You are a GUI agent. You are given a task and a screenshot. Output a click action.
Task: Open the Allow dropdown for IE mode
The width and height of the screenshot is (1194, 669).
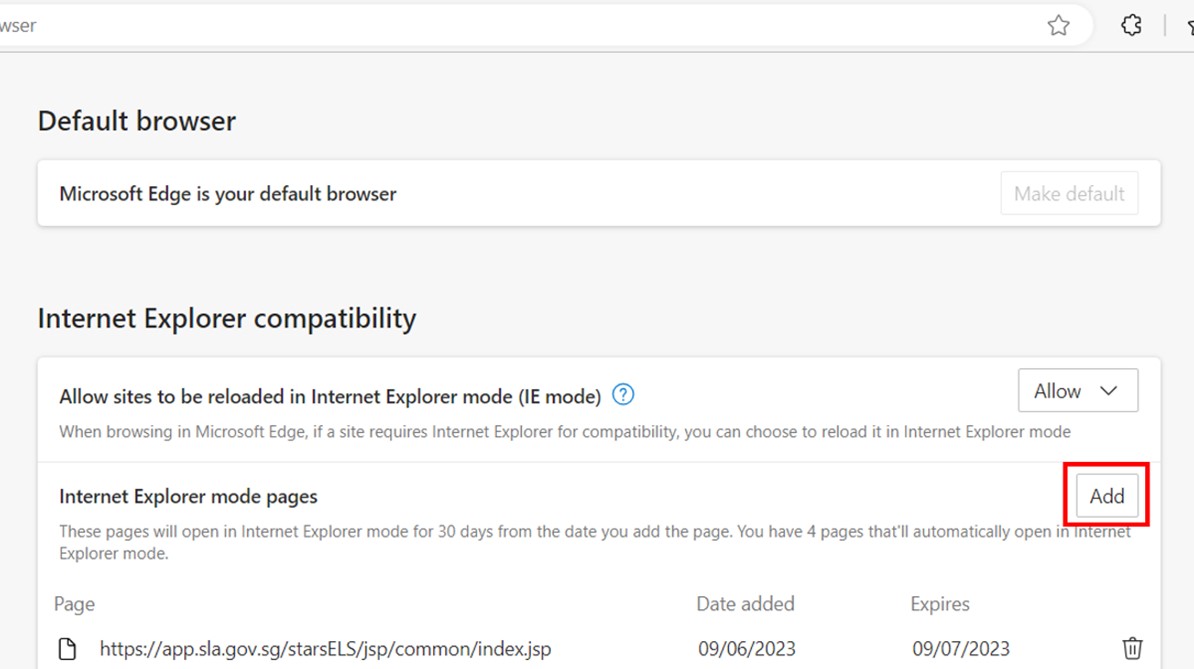(x=1077, y=390)
